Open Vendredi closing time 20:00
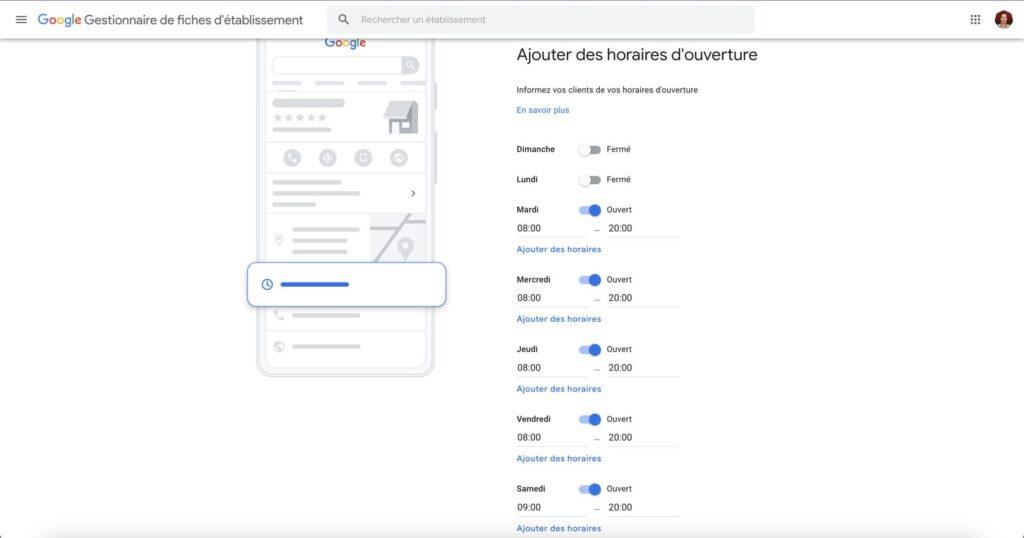The height and width of the screenshot is (538, 1024). (x=643, y=438)
